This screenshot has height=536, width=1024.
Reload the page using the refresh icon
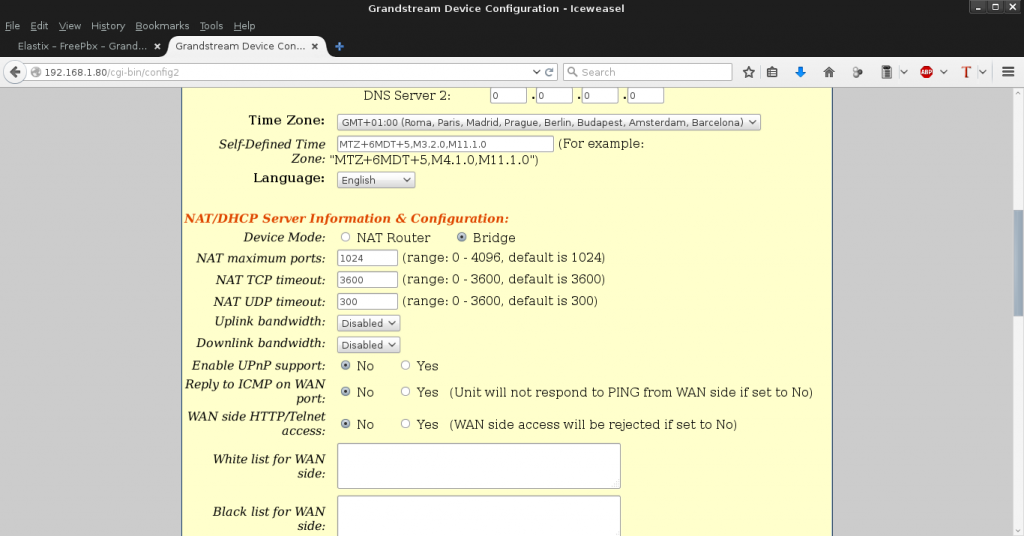(x=549, y=72)
